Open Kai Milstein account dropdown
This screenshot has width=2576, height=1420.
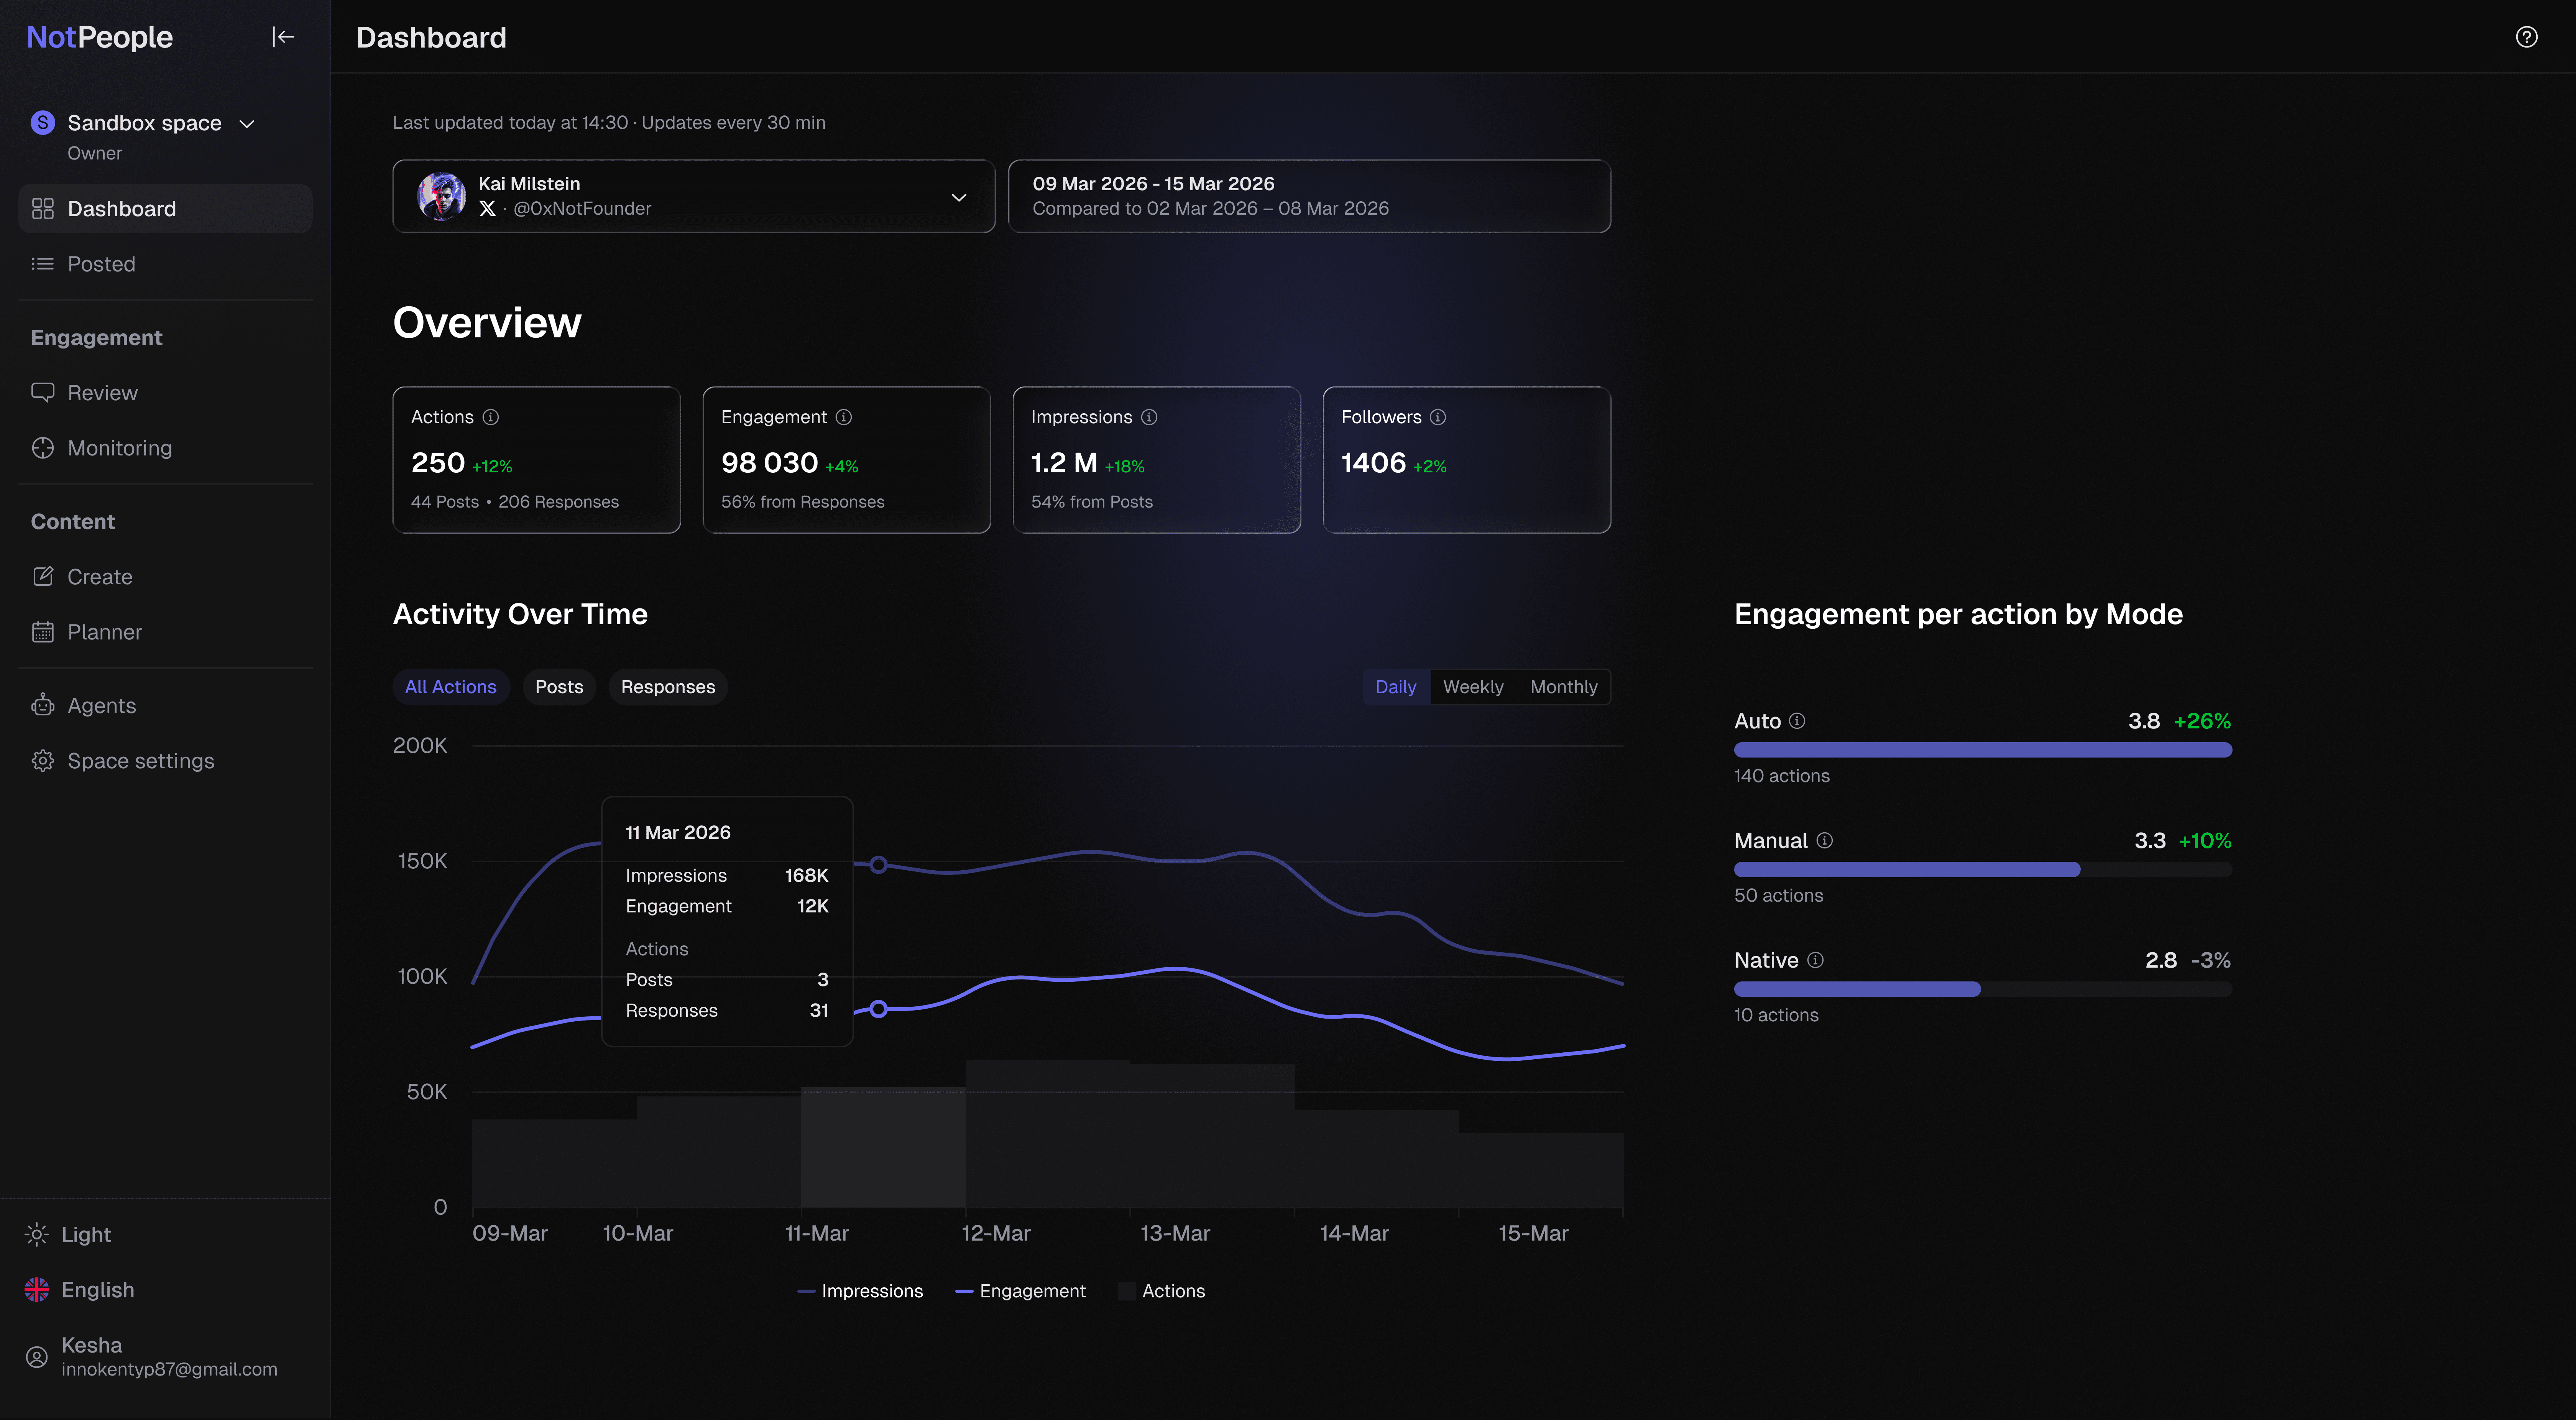tap(693, 196)
